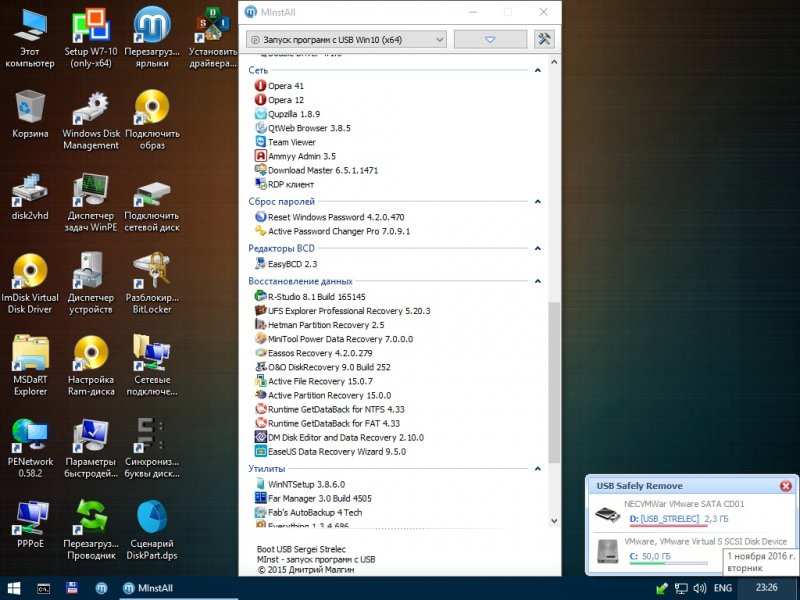Collapse the Восстановление данных section
This screenshot has width=800, height=600.
tap(538, 281)
